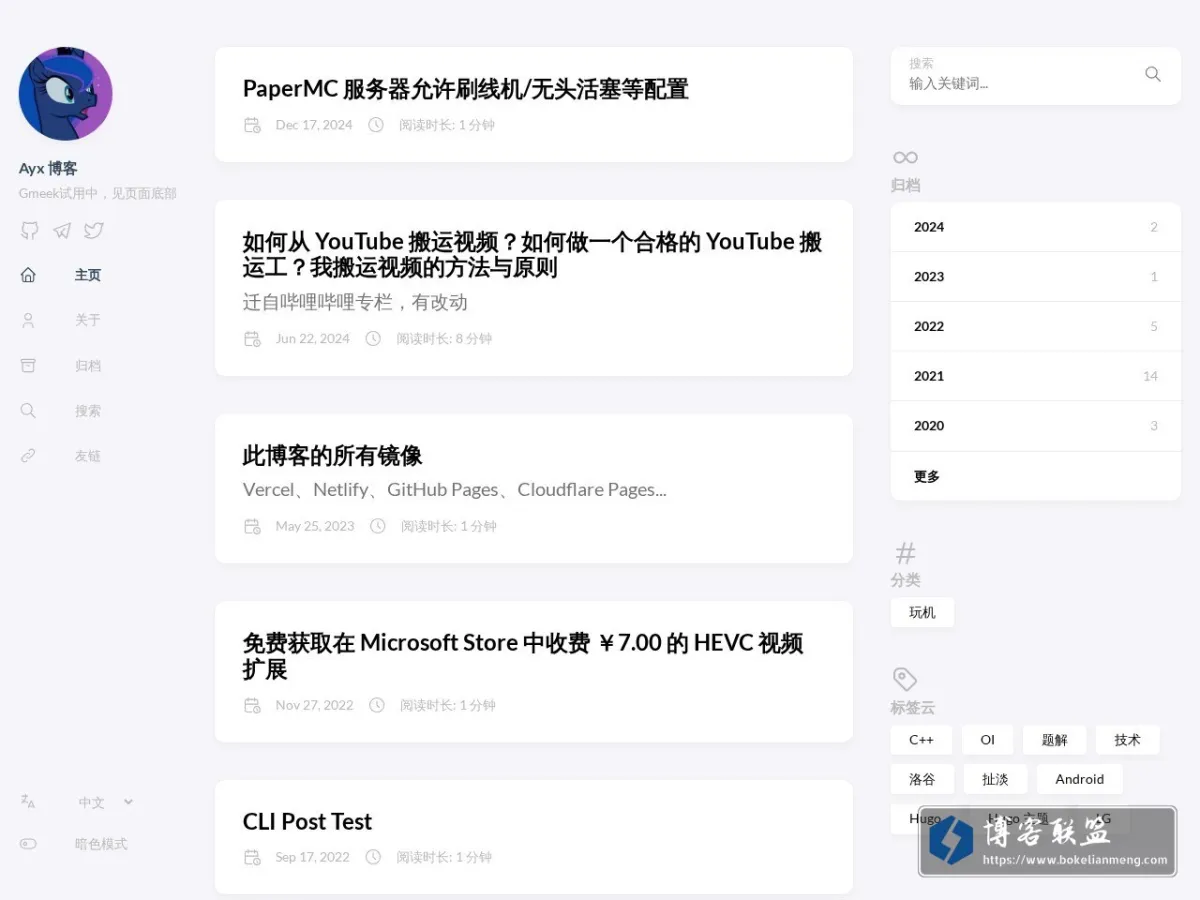
Task: Click the calendar icon beside May 25, 2023
Action: pyautogui.click(x=252, y=526)
